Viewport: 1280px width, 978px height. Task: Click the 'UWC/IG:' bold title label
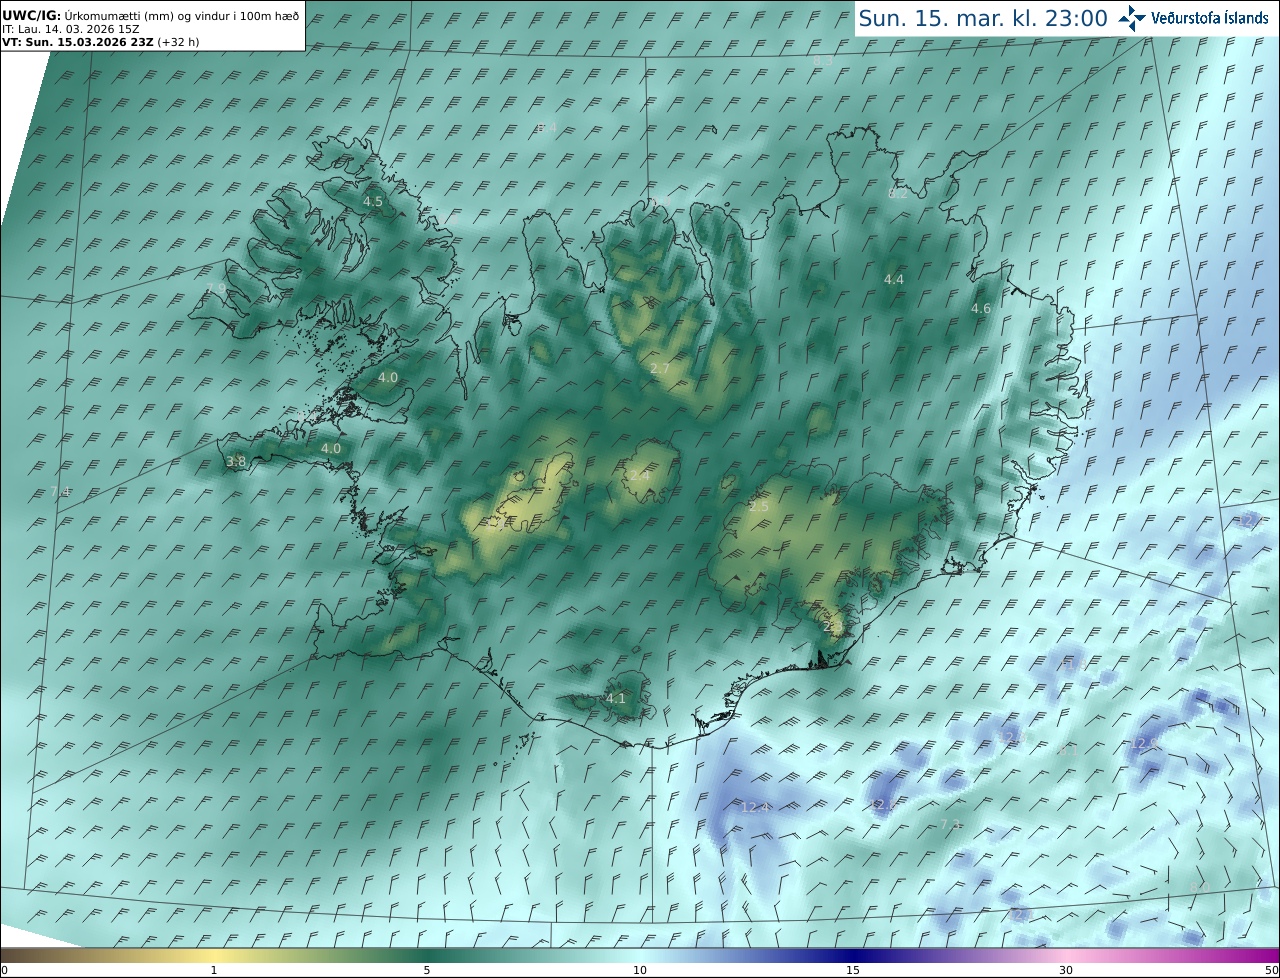click(32, 16)
